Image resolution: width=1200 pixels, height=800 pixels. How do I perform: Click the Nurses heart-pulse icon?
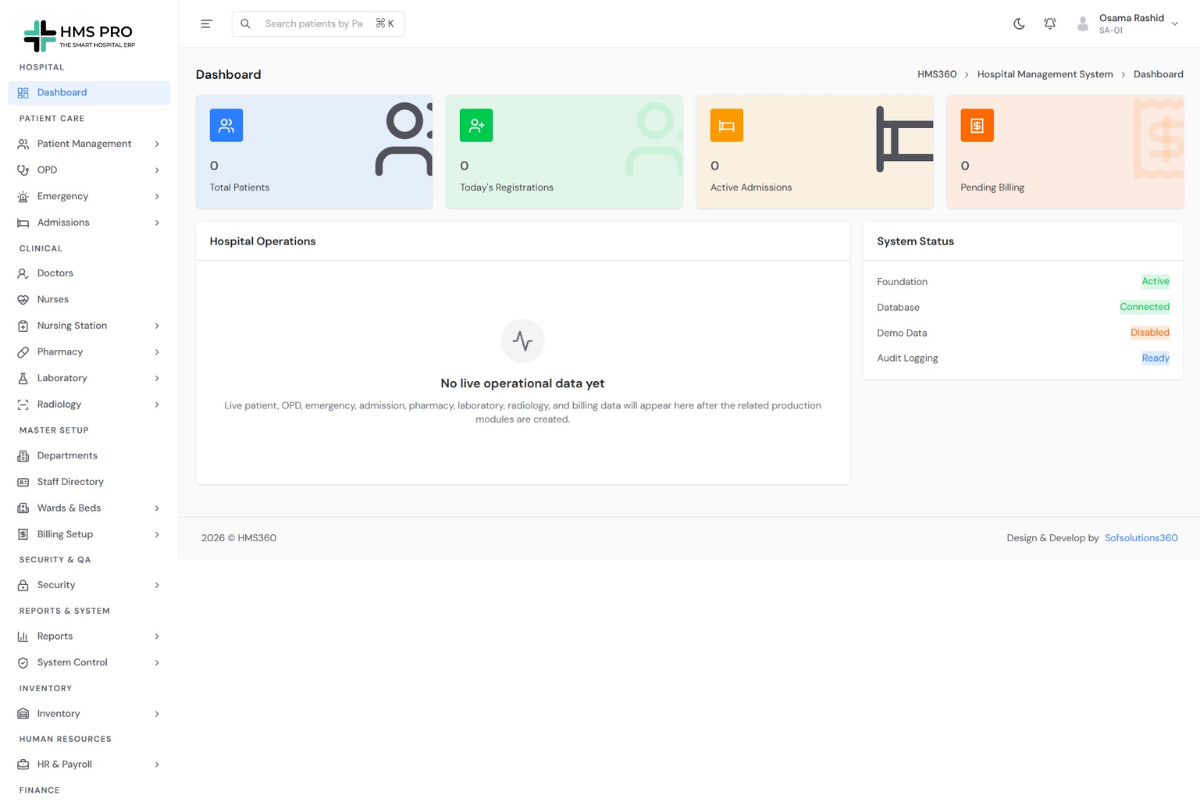pyautogui.click(x=23, y=300)
